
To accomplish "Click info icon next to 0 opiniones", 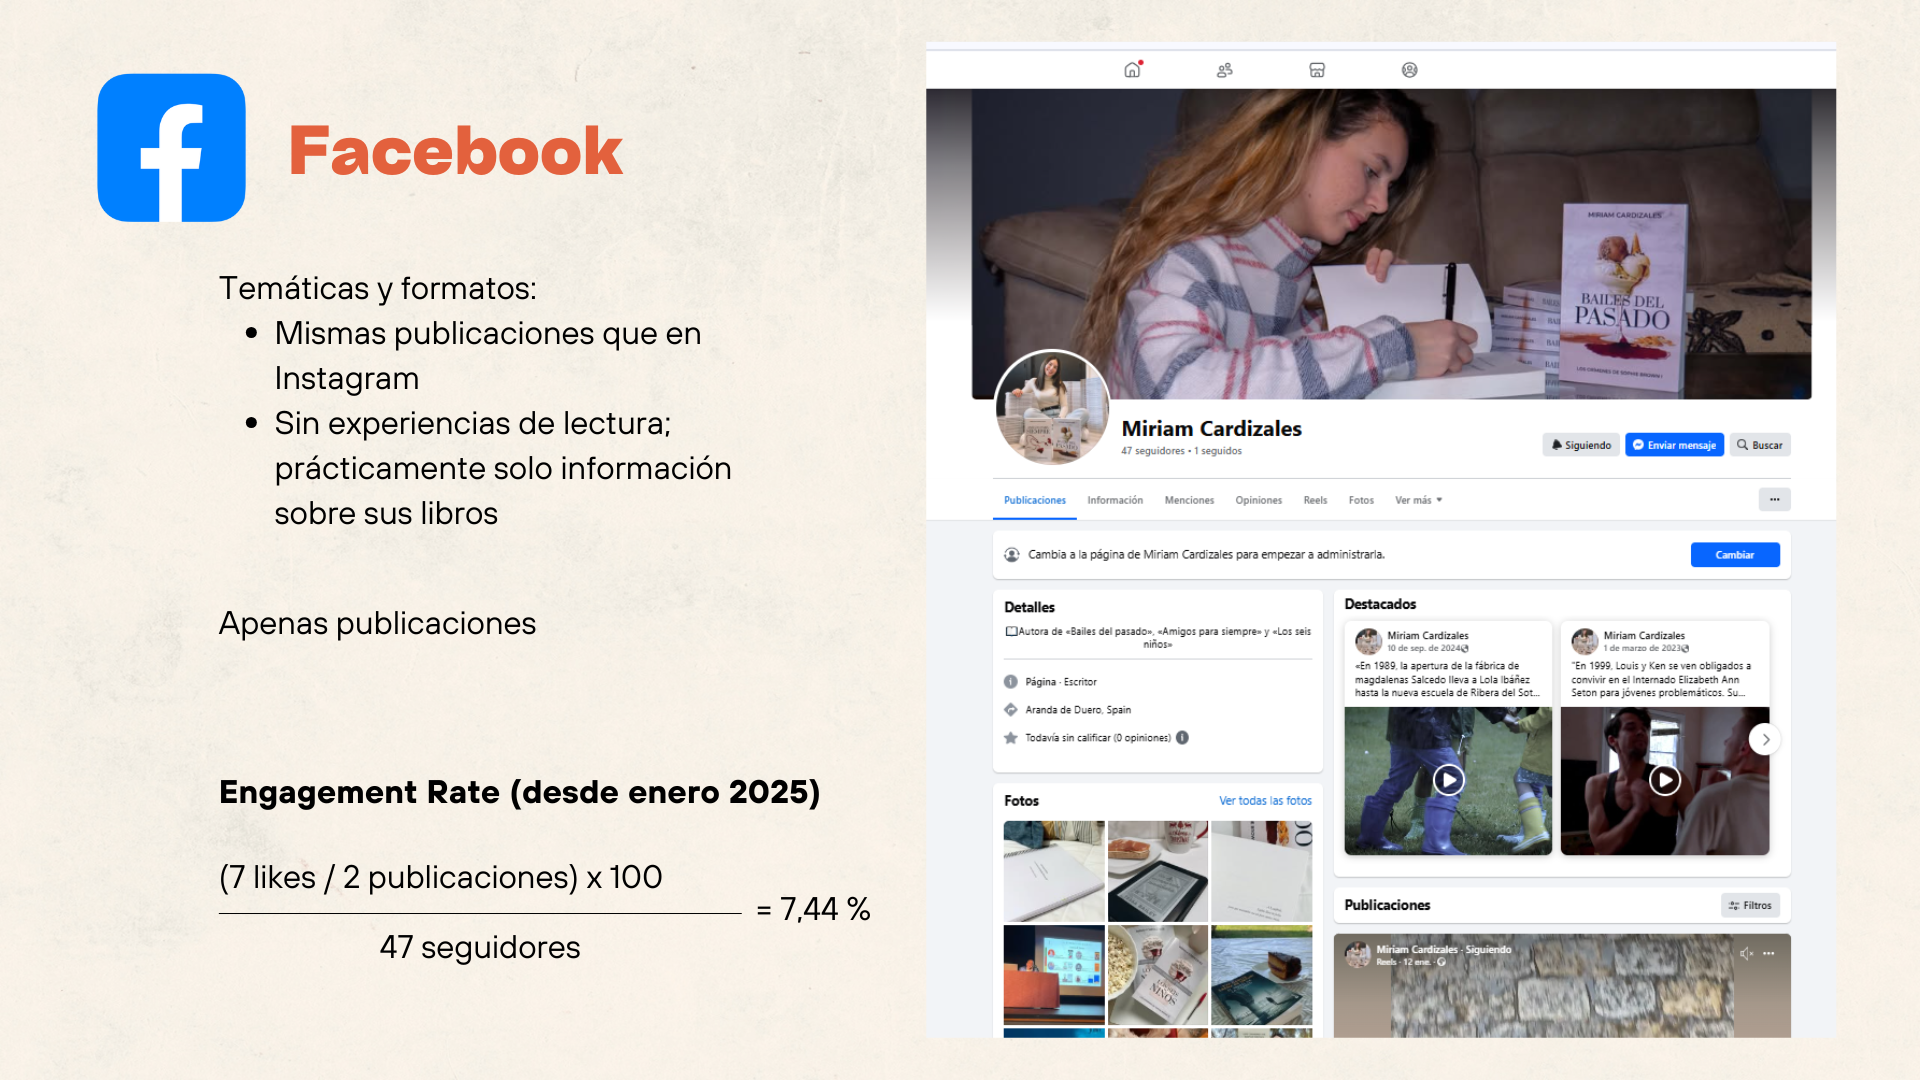I will coord(1182,738).
